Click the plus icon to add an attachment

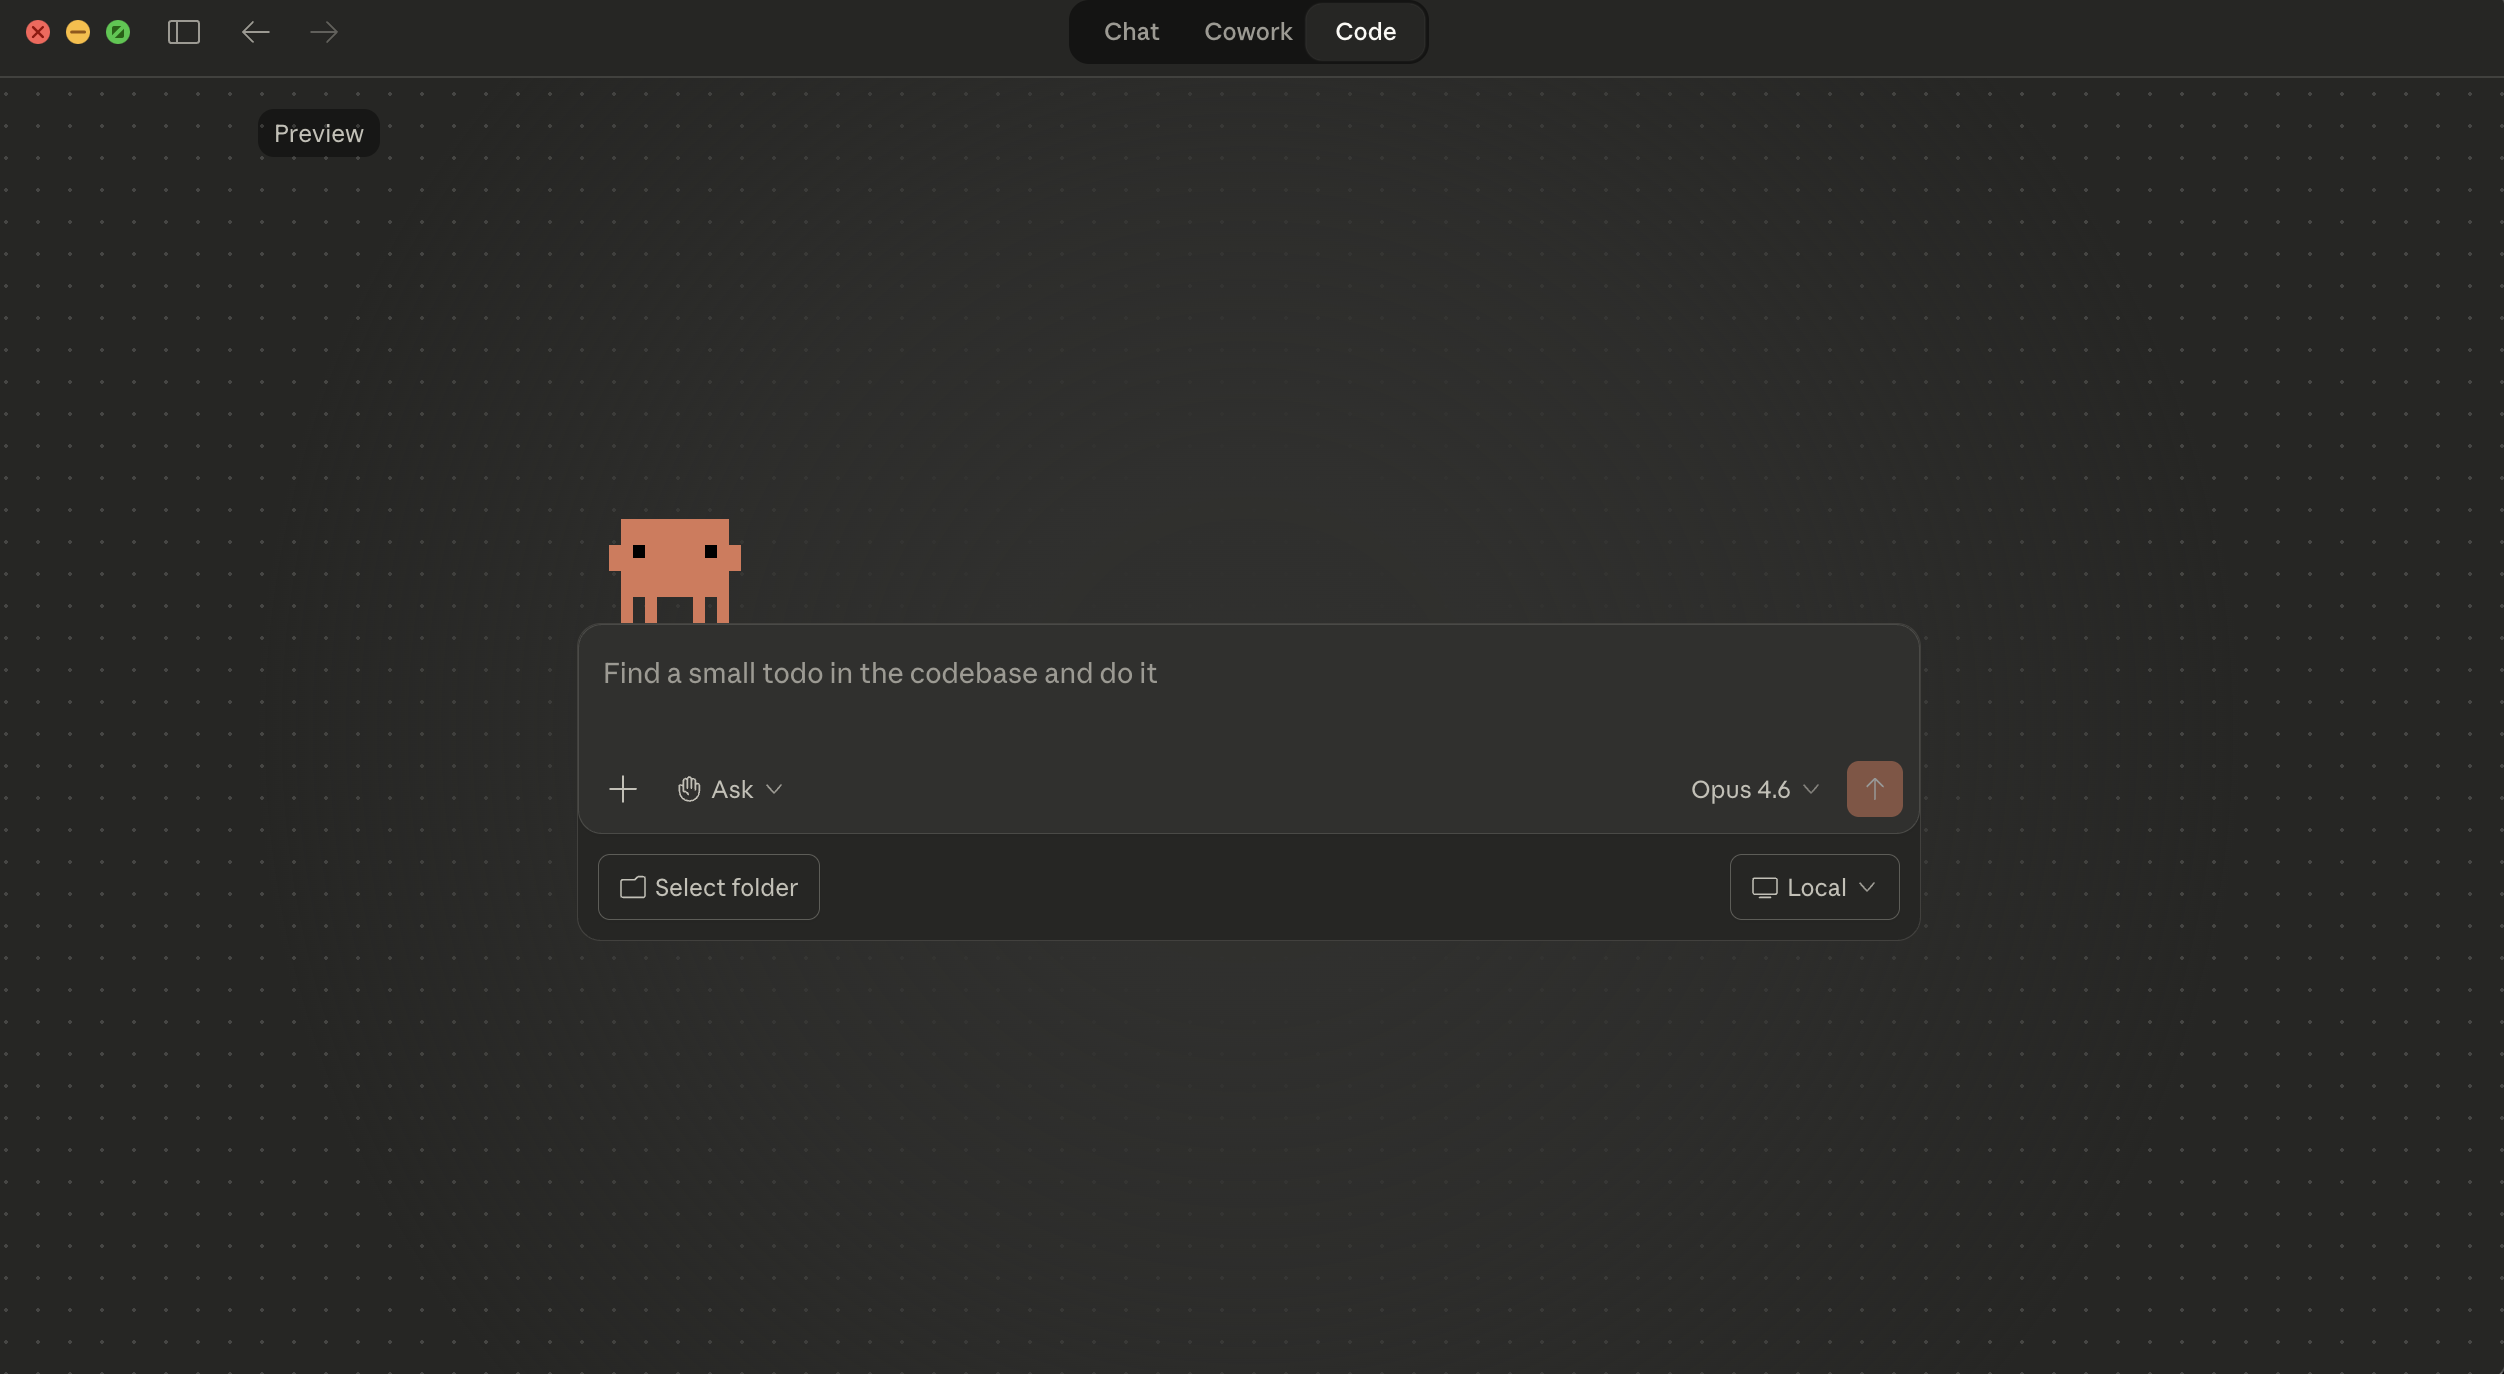(x=622, y=789)
